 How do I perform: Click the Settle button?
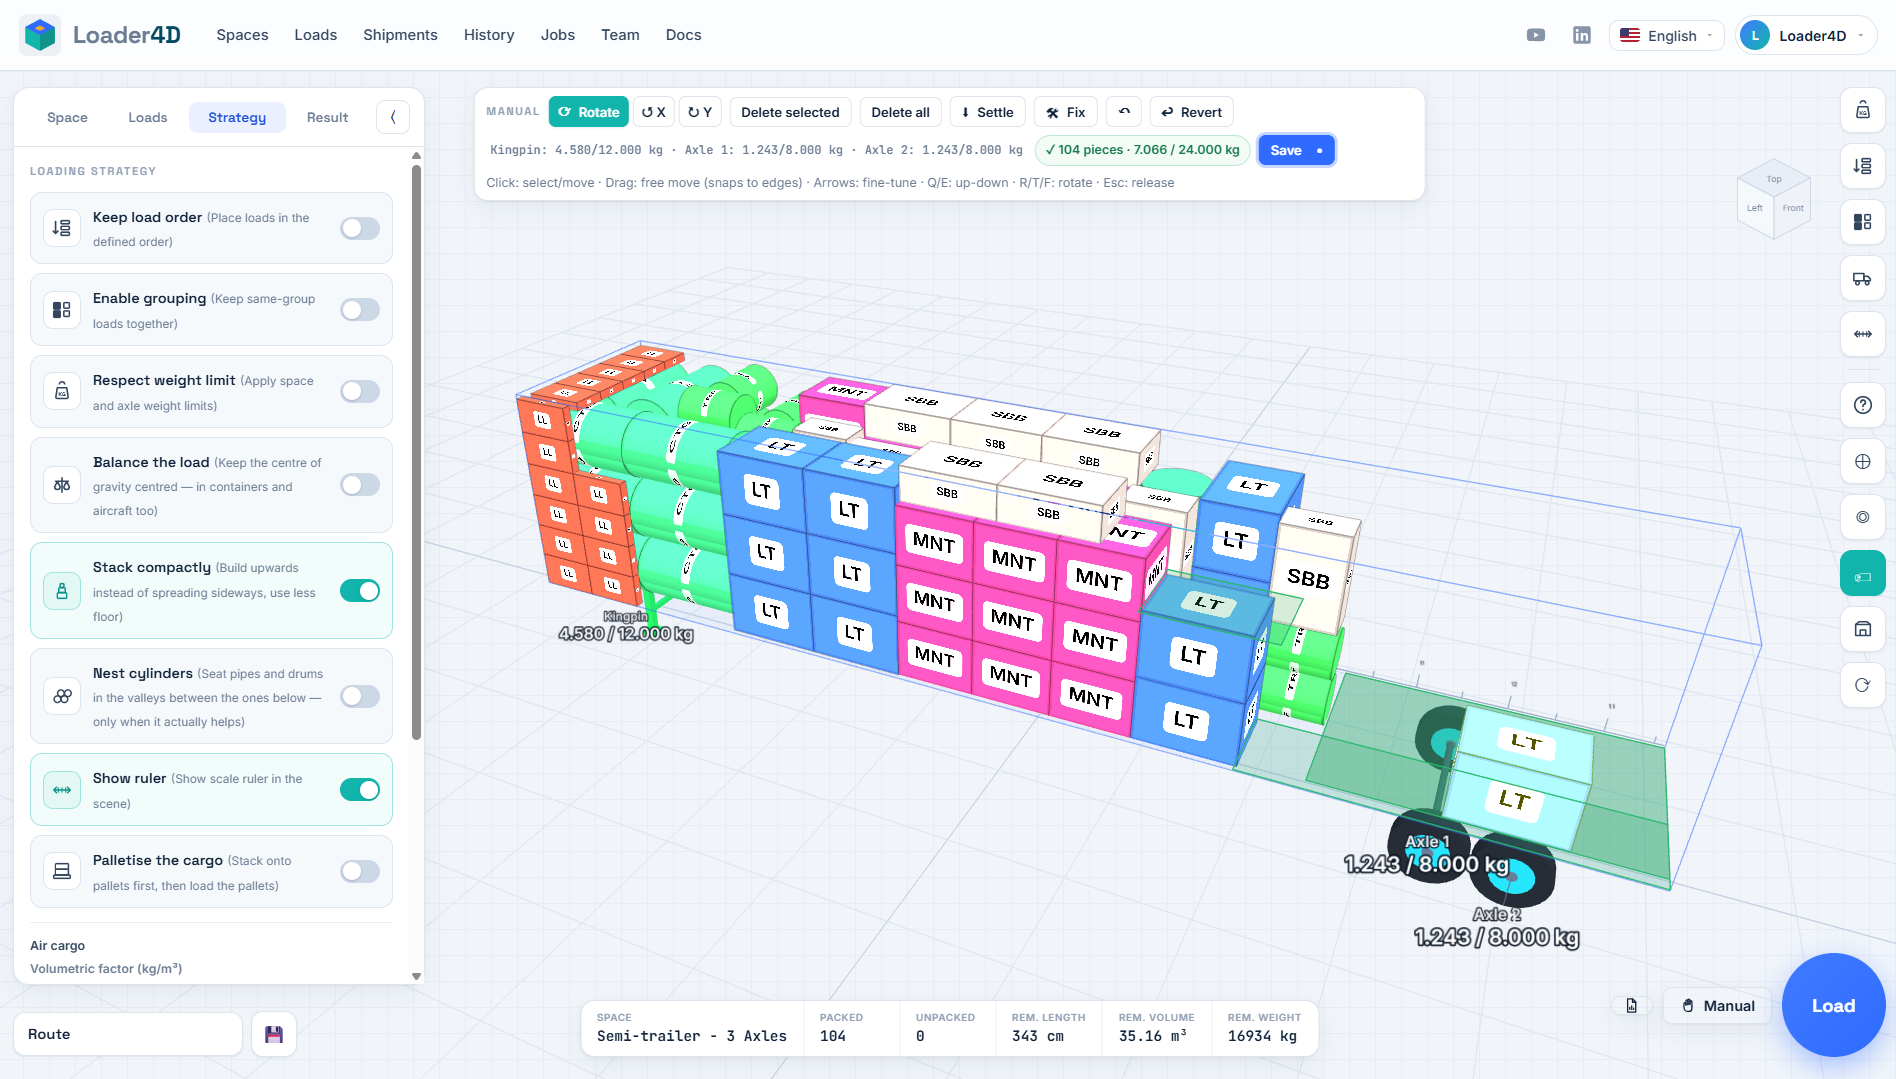point(988,112)
